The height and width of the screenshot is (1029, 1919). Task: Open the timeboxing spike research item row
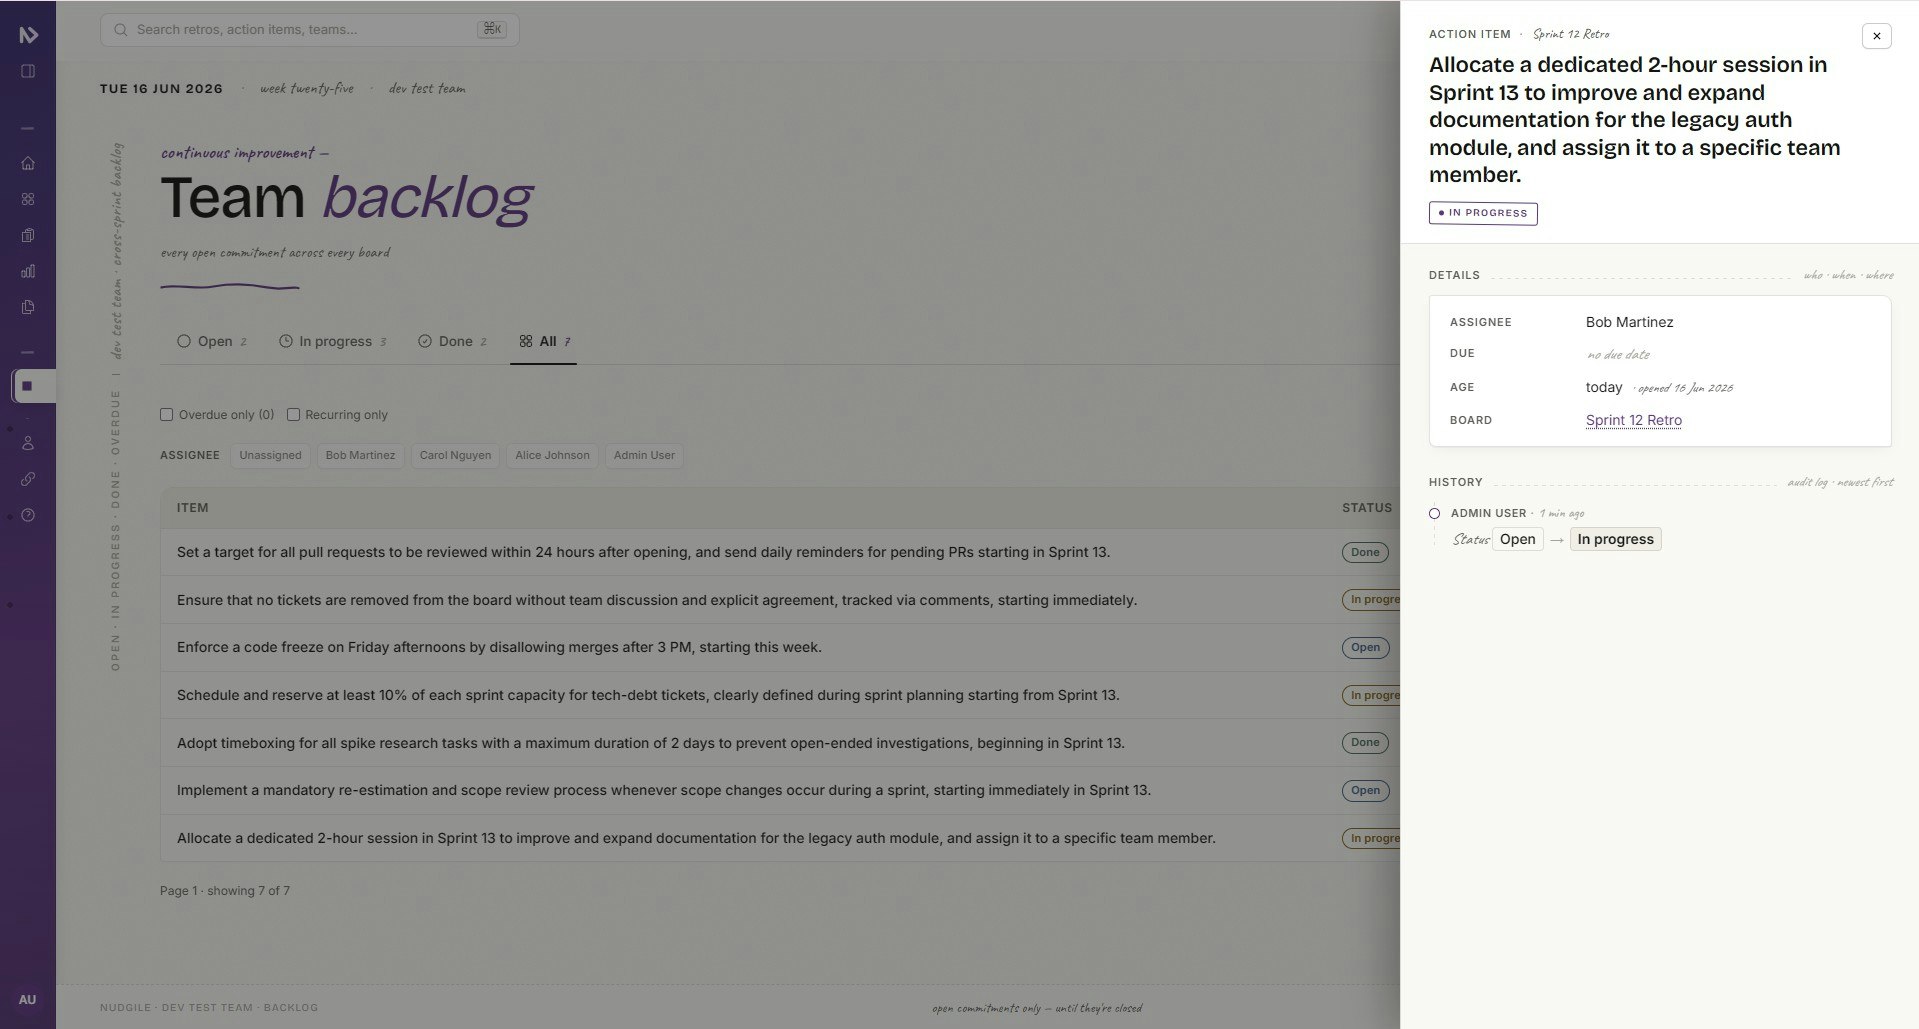click(x=651, y=743)
